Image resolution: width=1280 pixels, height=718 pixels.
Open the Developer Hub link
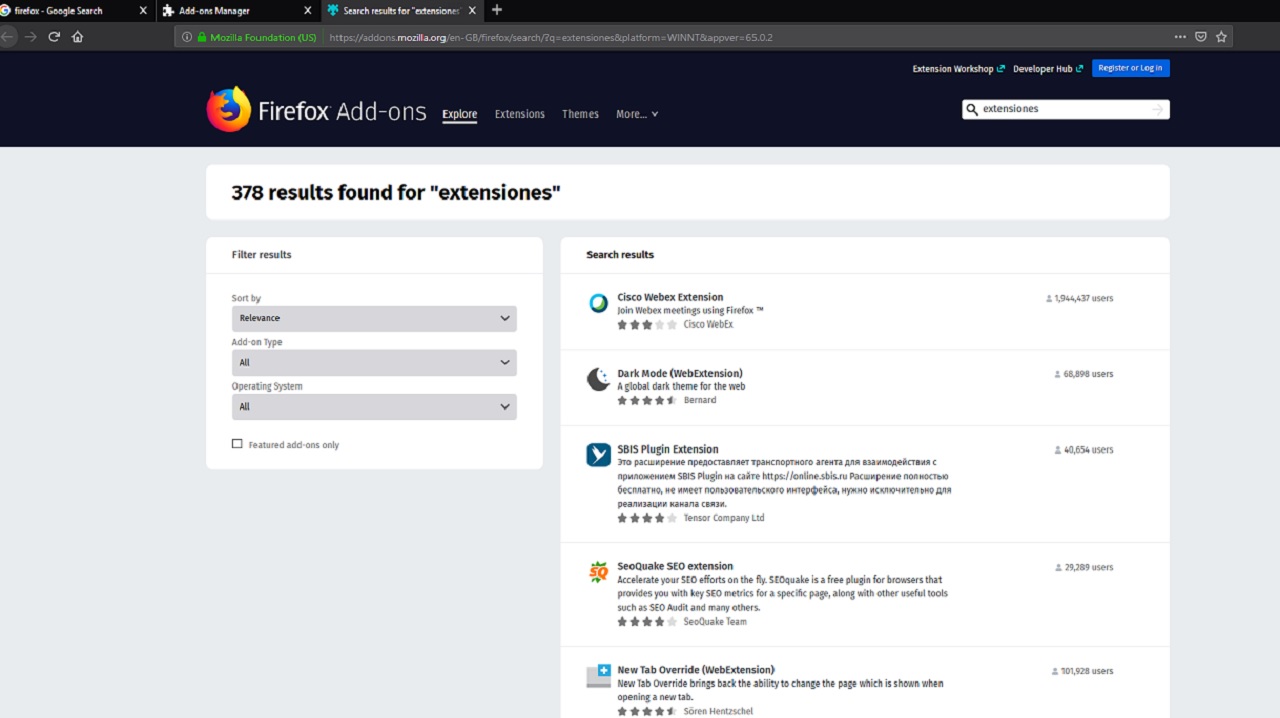click(1043, 68)
